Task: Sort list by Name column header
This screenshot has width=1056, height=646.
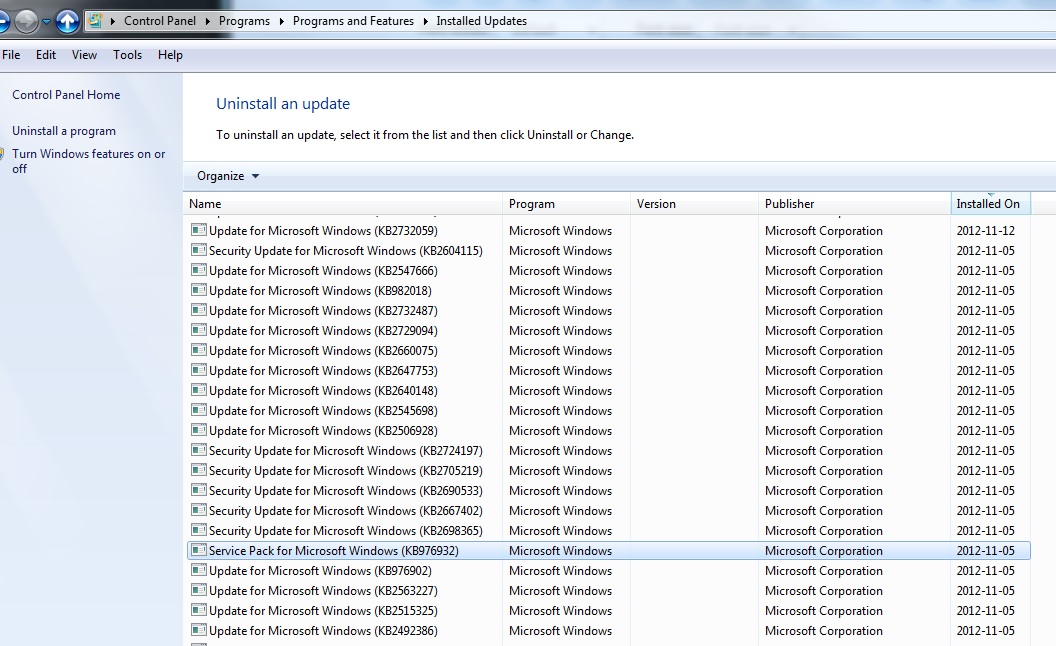Action: 205,204
